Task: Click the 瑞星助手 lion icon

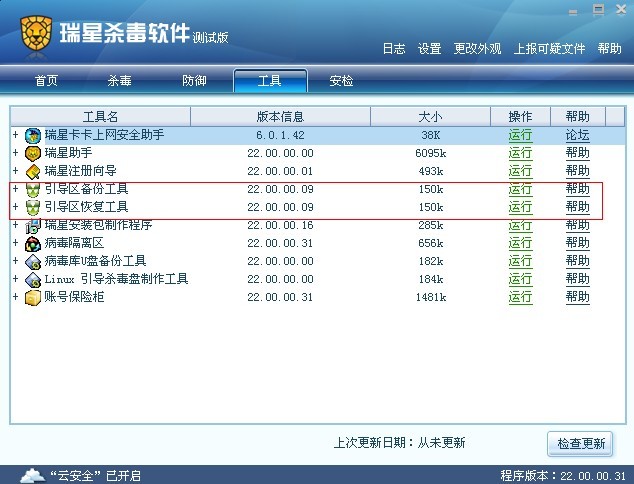Action: coord(33,154)
